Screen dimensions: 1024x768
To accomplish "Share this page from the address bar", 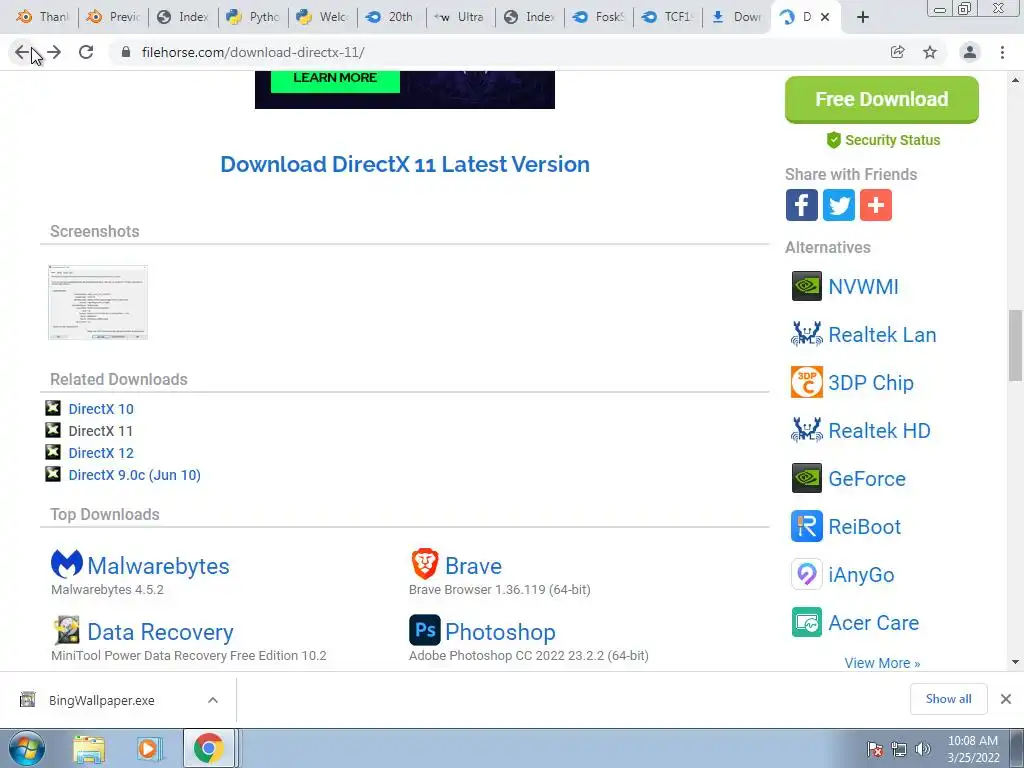I will coord(897,52).
